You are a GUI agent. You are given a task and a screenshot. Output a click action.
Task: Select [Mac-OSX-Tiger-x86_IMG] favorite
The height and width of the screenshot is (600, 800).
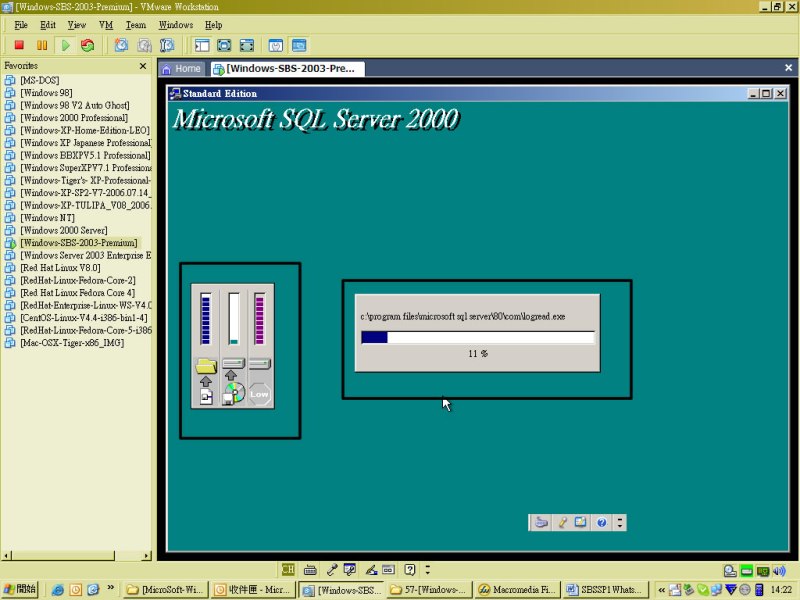click(72, 342)
